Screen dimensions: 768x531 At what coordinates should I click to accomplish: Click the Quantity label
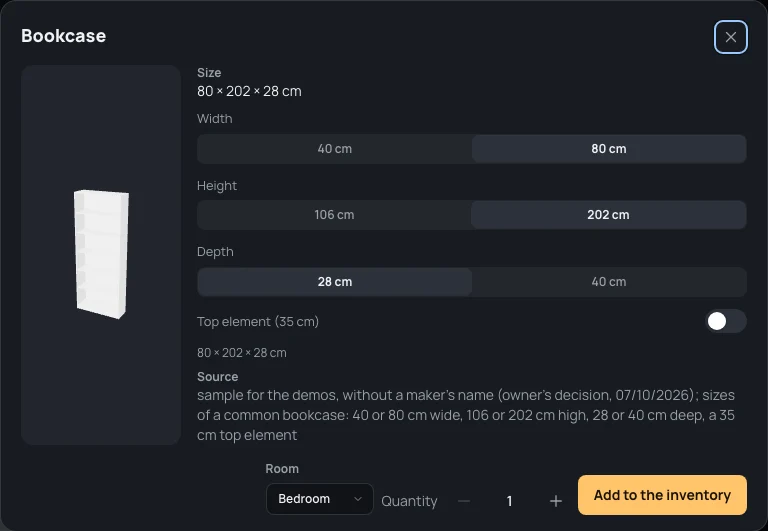(409, 501)
